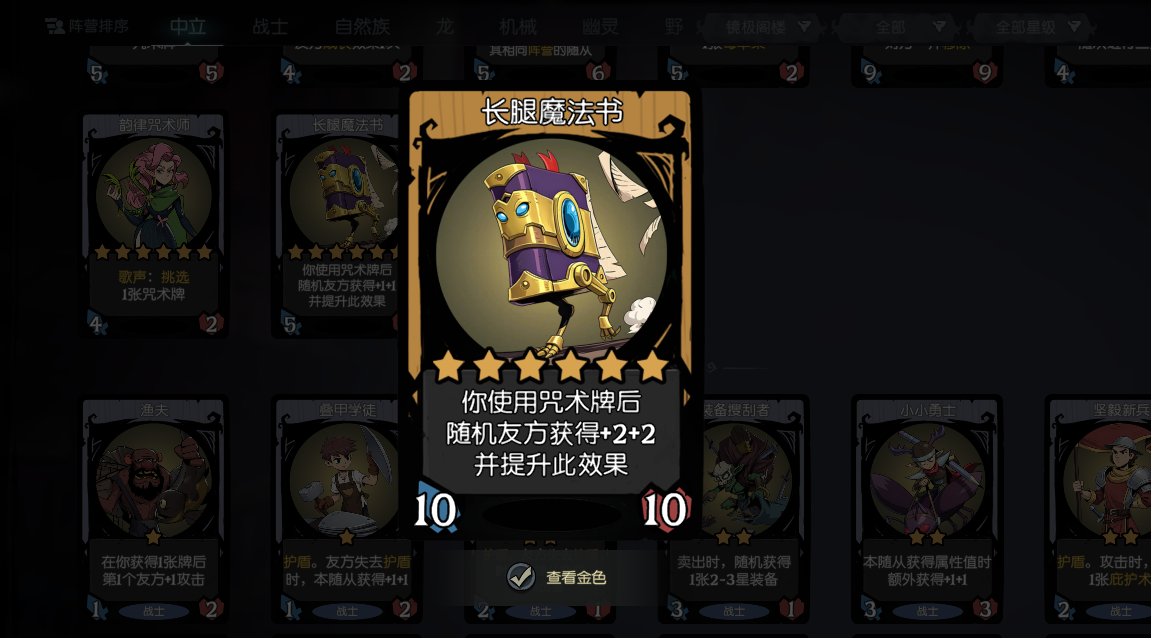Switch to the 中立 tab
This screenshot has width=1151, height=638.
point(188,27)
